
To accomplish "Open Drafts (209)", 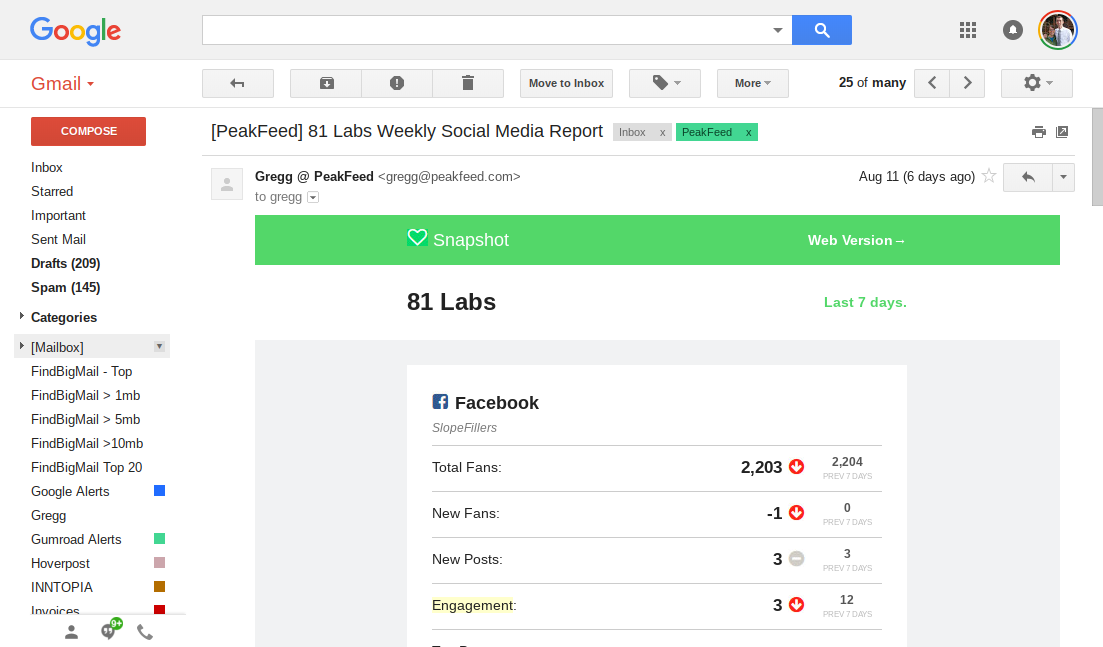I will [65, 263].
